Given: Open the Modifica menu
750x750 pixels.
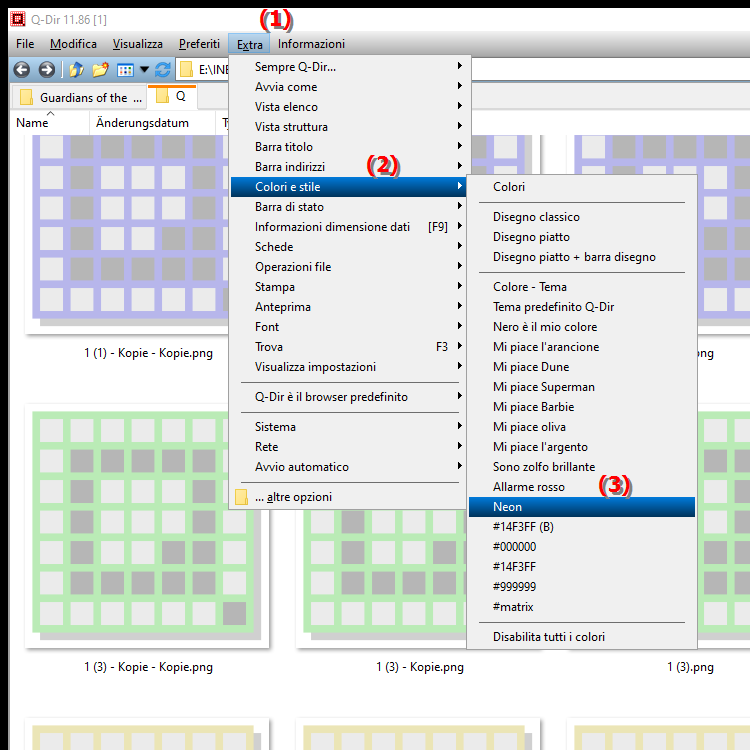Looking at the screenshot, I should 73,44.
